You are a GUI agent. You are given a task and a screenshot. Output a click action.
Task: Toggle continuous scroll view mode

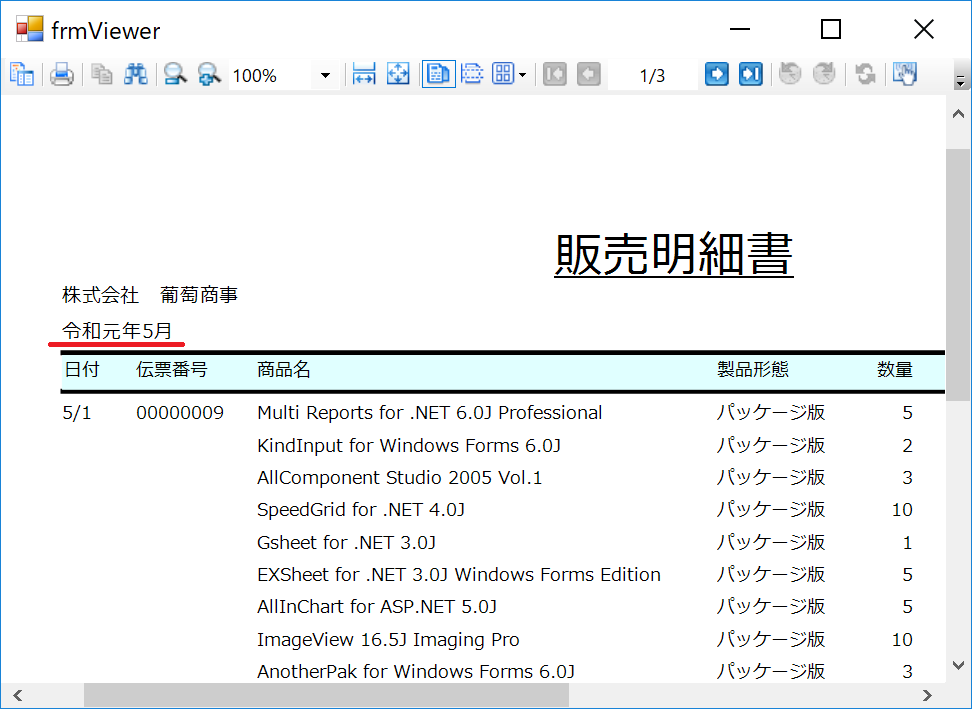472,75
